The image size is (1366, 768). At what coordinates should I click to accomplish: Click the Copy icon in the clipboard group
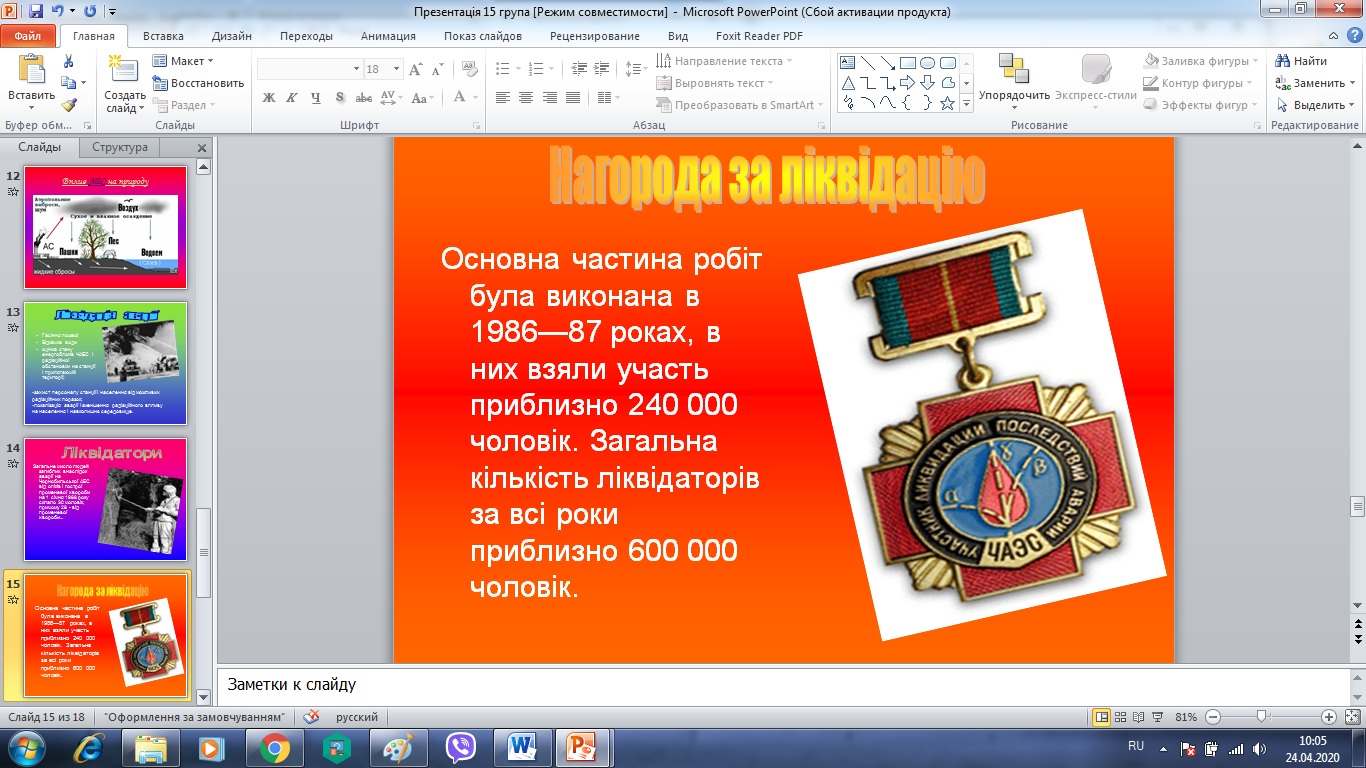coord(68,83)
